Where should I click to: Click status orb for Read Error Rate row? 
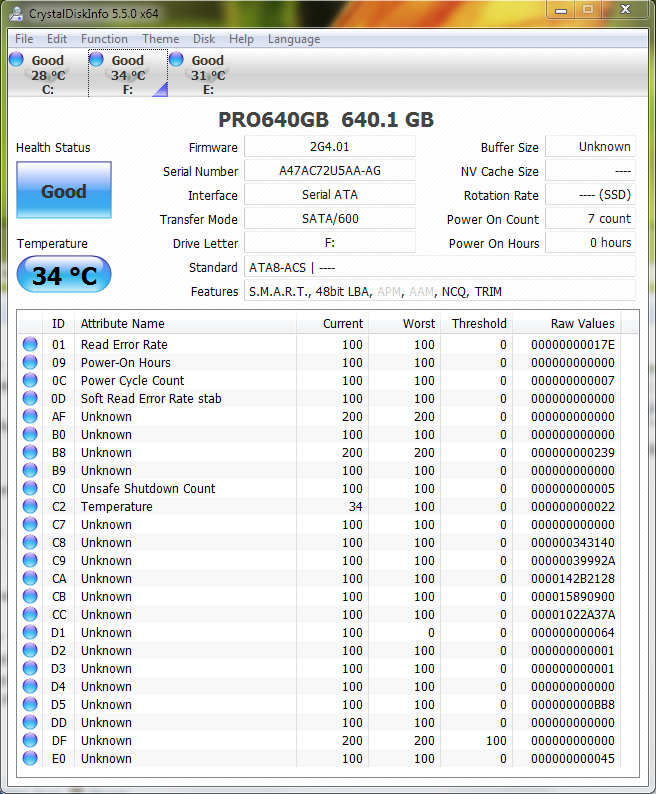coord(30,345)
